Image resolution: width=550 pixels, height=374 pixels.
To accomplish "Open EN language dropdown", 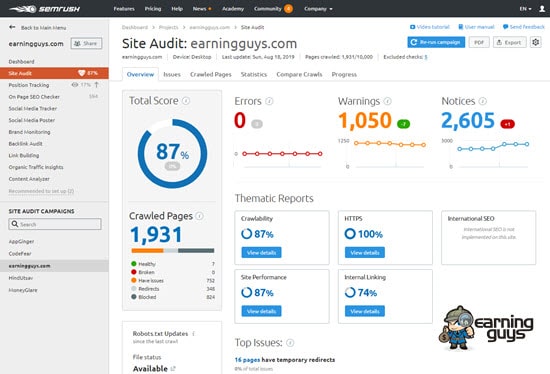I will coord(525,9).
